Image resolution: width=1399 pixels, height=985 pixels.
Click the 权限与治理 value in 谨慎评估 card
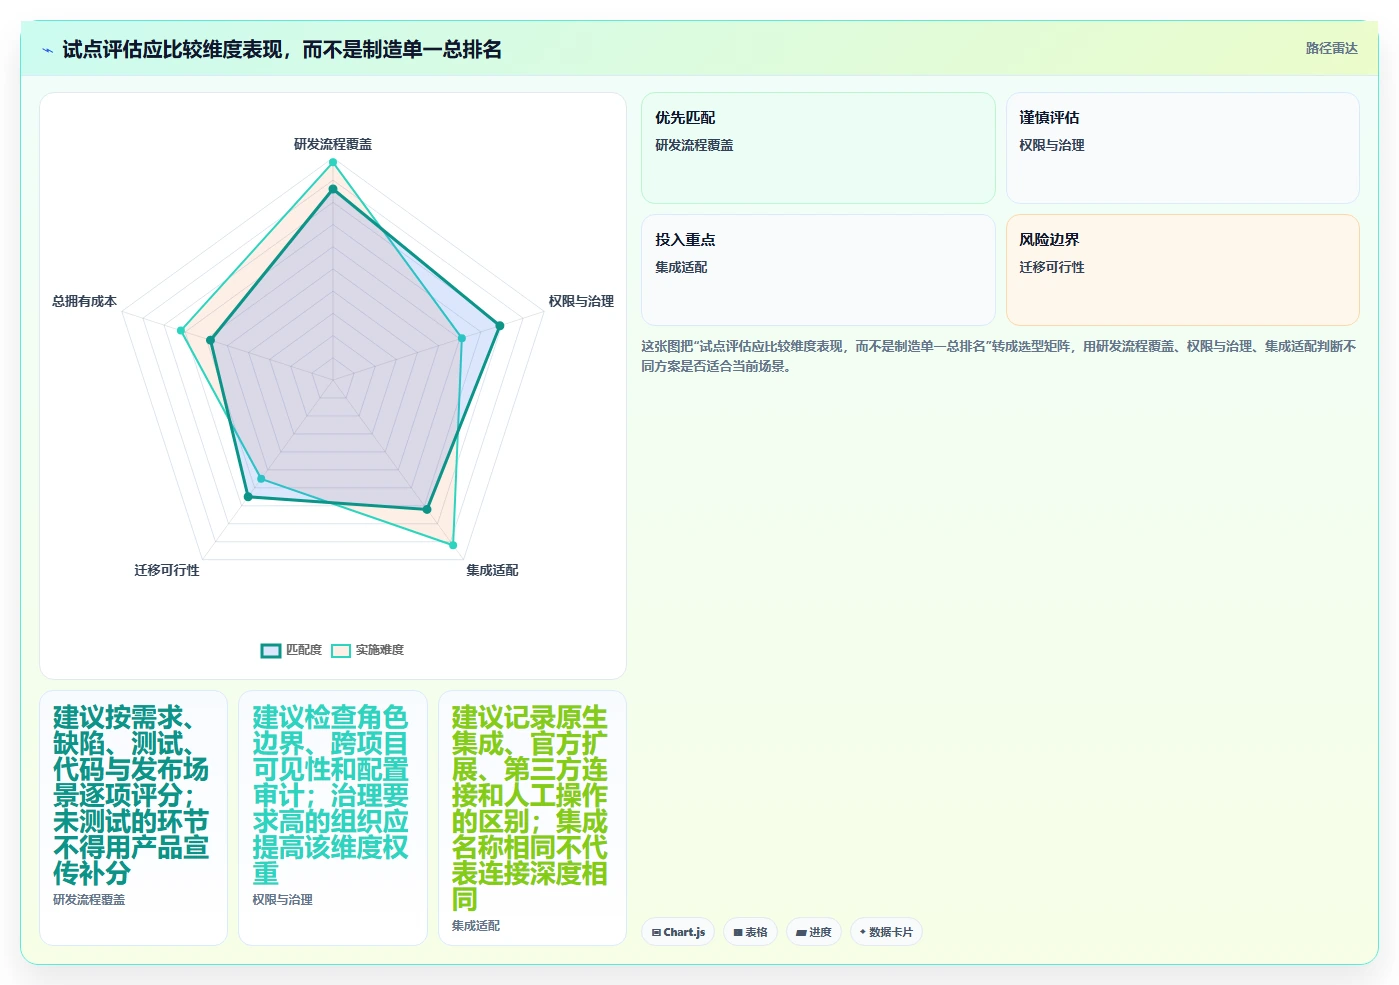[1052, 145]
